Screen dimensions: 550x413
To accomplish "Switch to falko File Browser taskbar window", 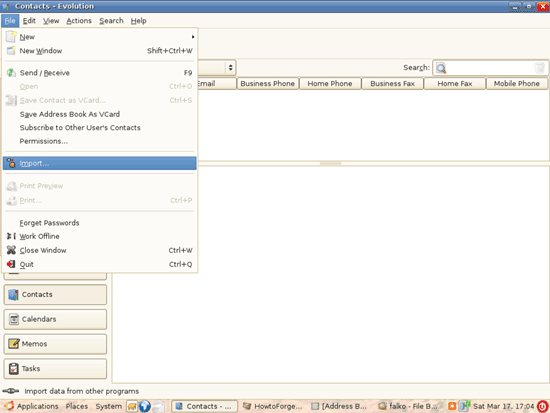I will click(408, 406).
